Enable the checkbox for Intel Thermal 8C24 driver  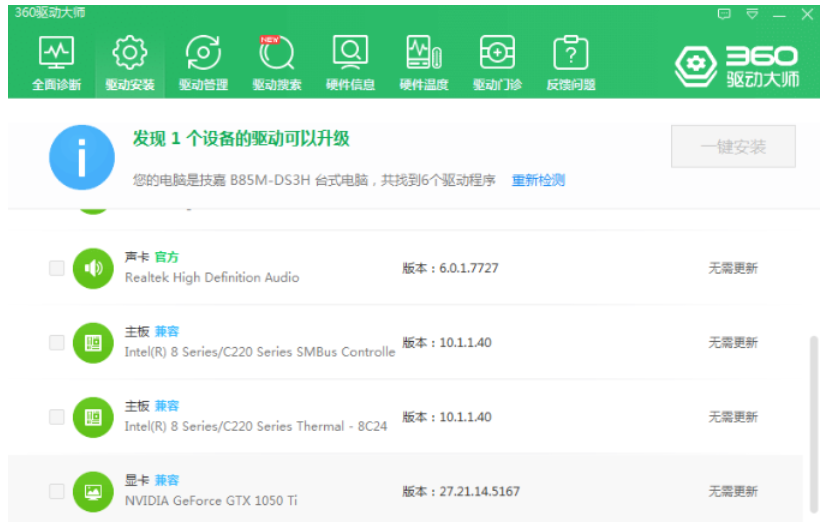pos(57,417)
